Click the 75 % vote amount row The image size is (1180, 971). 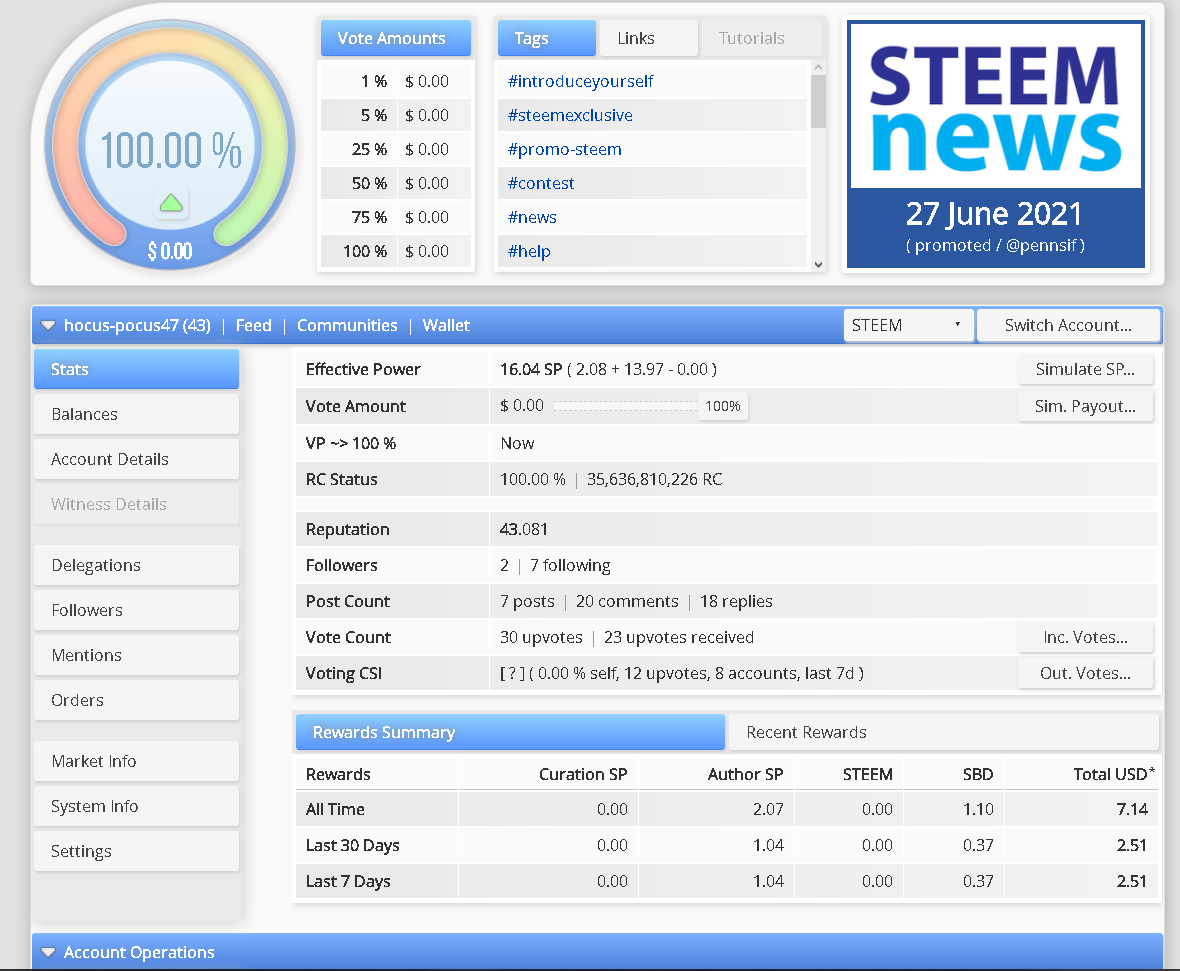[396, 218]
